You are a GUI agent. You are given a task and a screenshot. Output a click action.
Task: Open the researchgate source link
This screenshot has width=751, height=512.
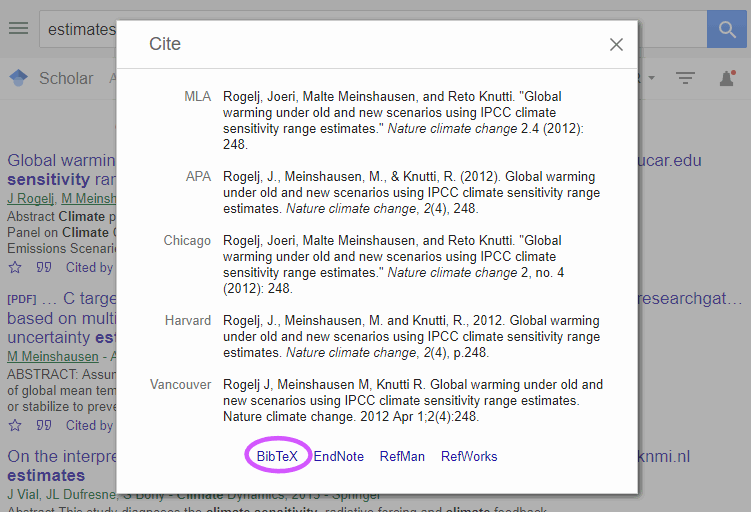(690, 298)
